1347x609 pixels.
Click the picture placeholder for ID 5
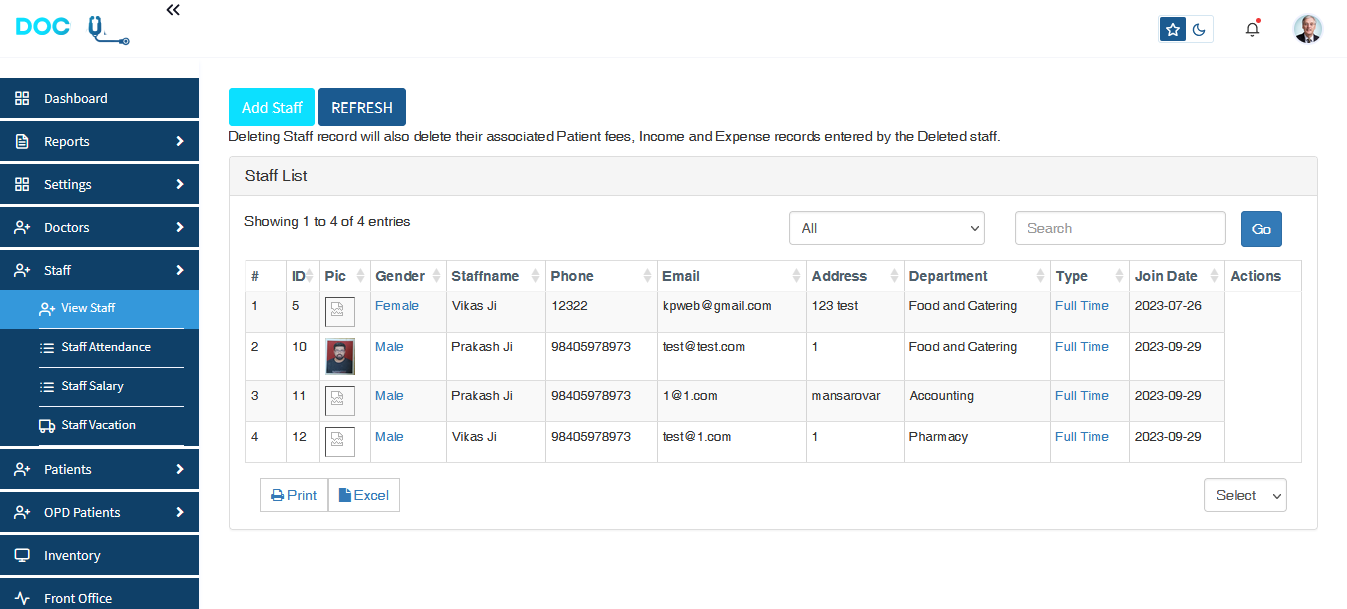point(340,312)
